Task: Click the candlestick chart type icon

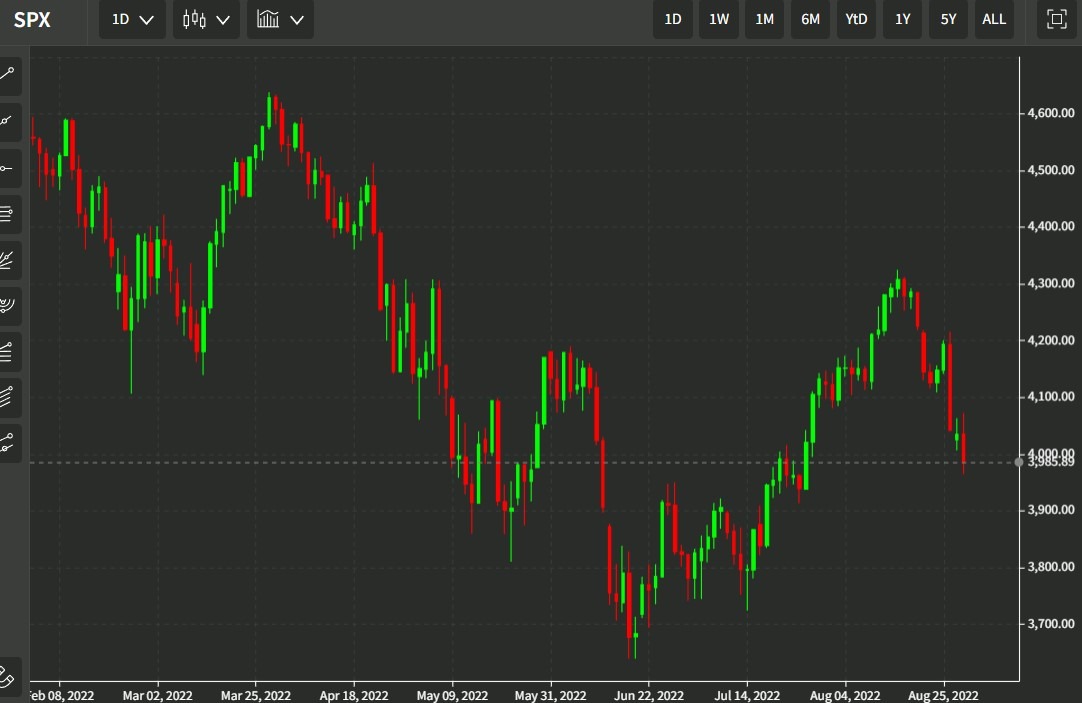Action: (194, 19)
